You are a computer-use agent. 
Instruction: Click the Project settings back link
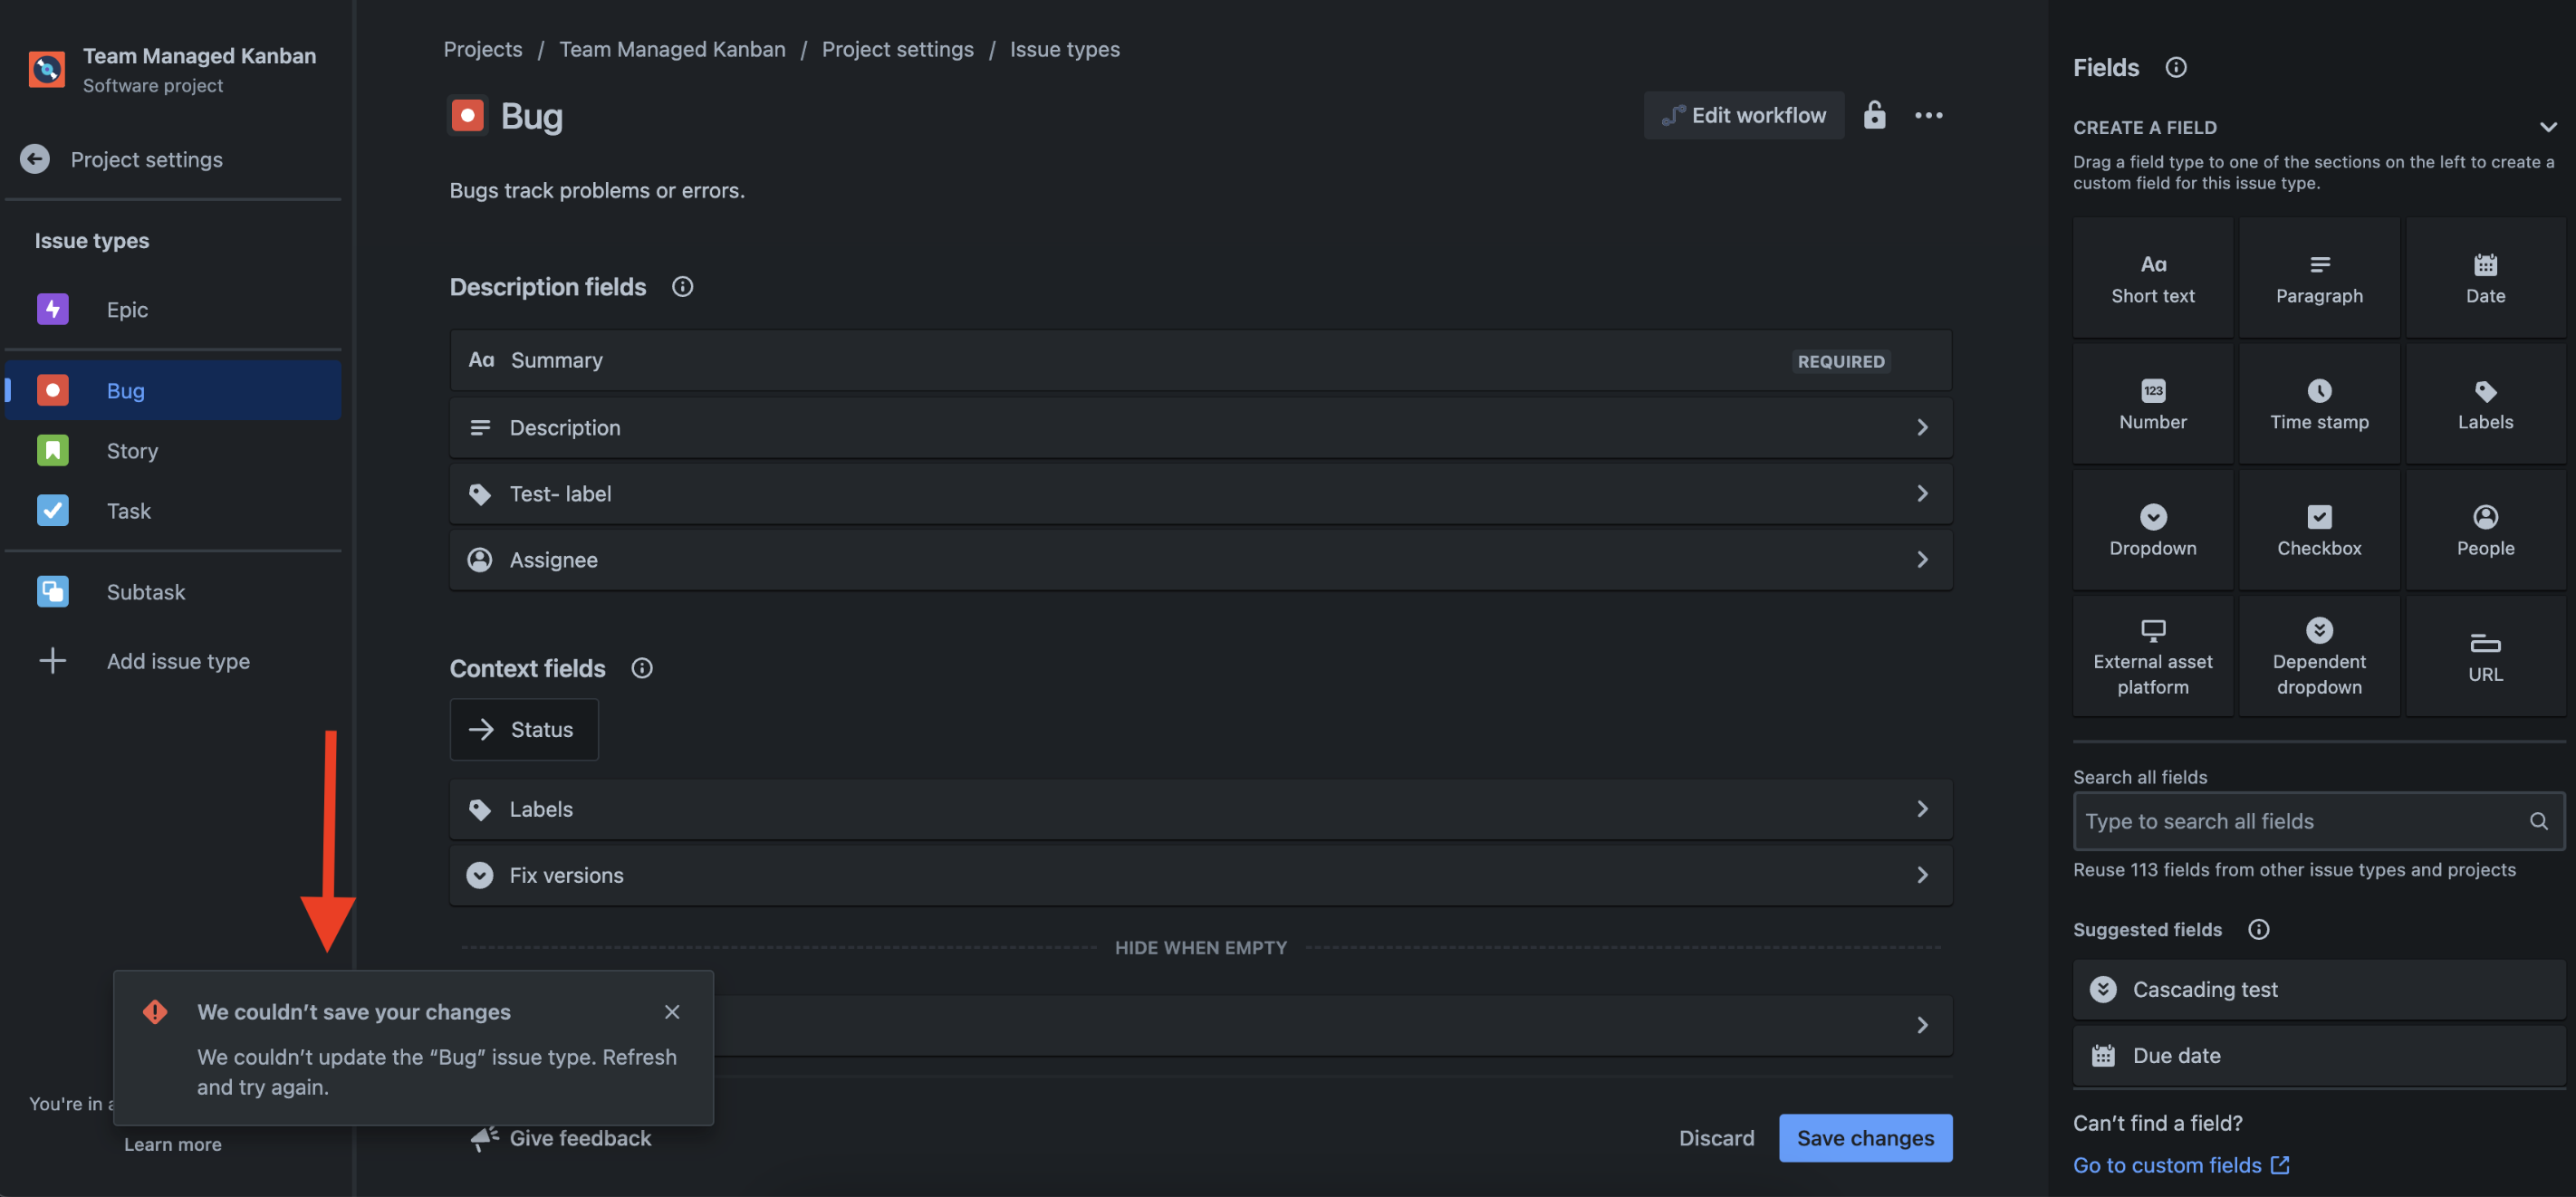[x=147, y=159]
